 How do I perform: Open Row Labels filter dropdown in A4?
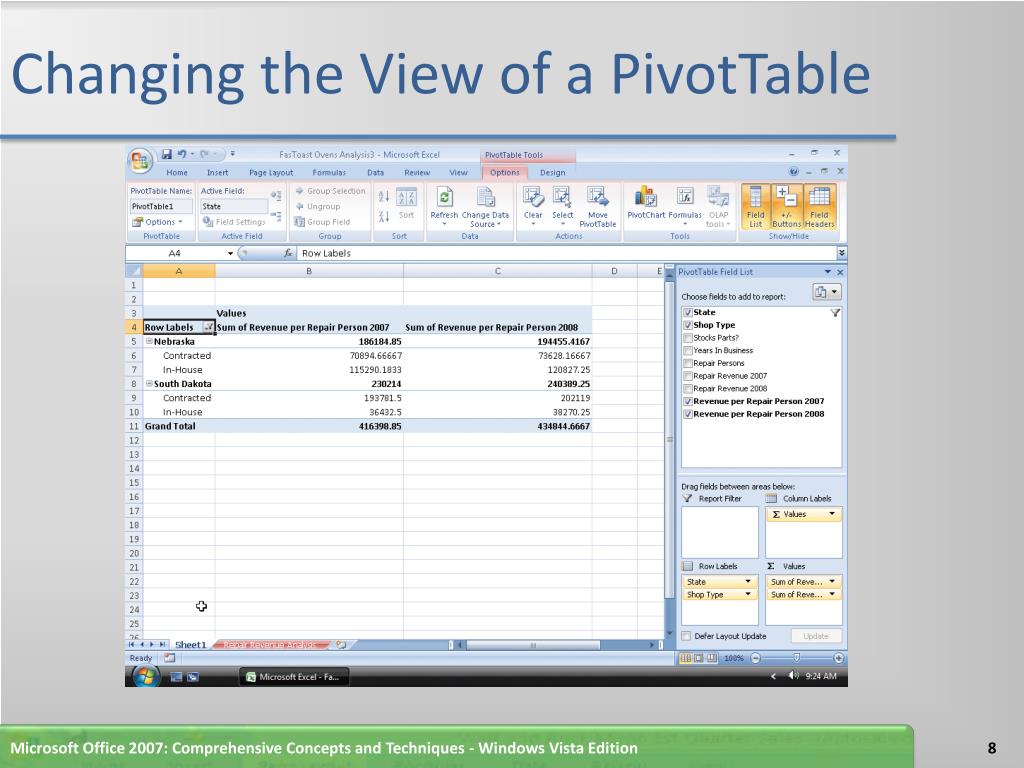pyautogui.click(x=208, y=327)
